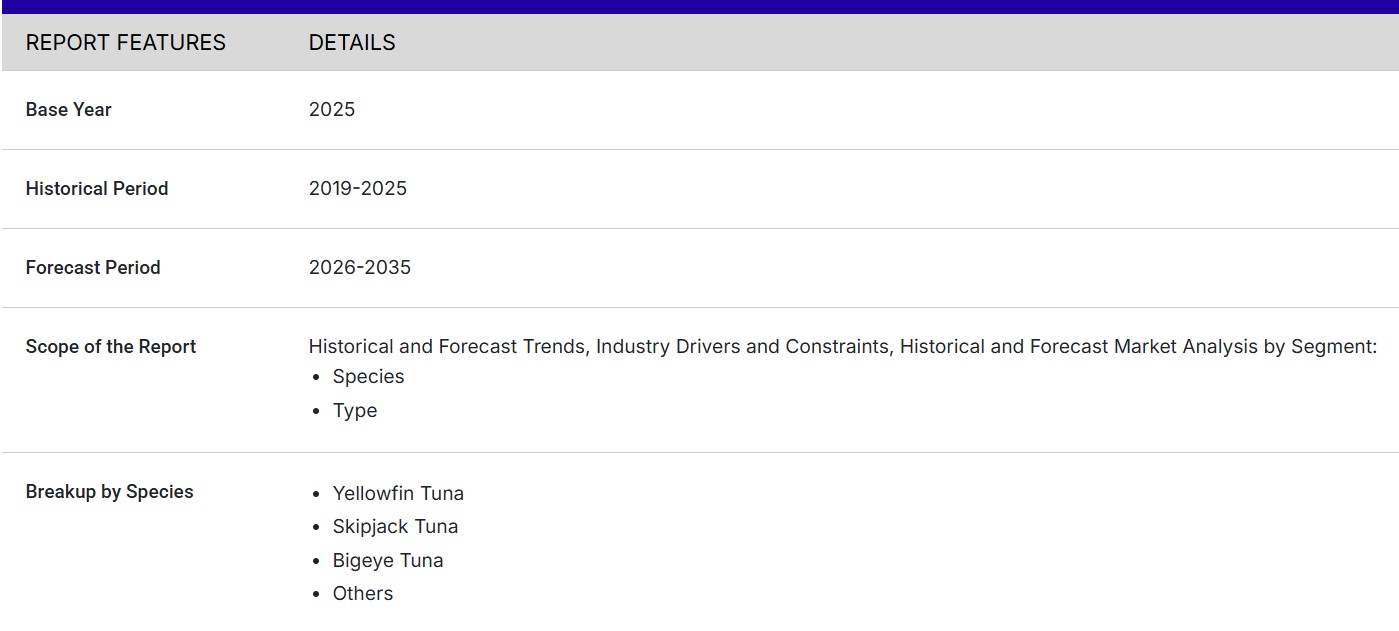1399x631 pixels.
Task: Click the Yellowfin Tuna list item
Action: 398,494
